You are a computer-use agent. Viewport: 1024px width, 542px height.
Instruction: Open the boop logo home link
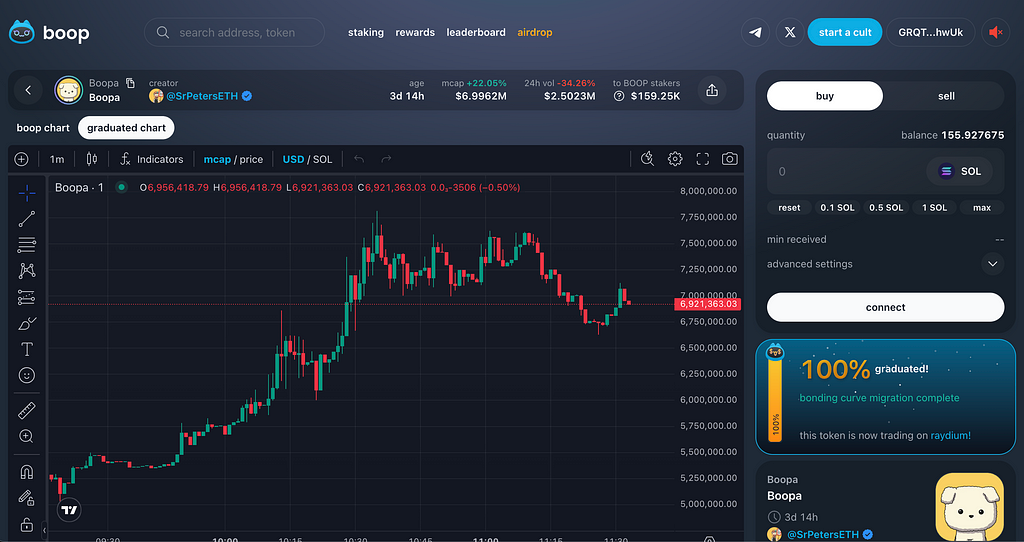49,32
